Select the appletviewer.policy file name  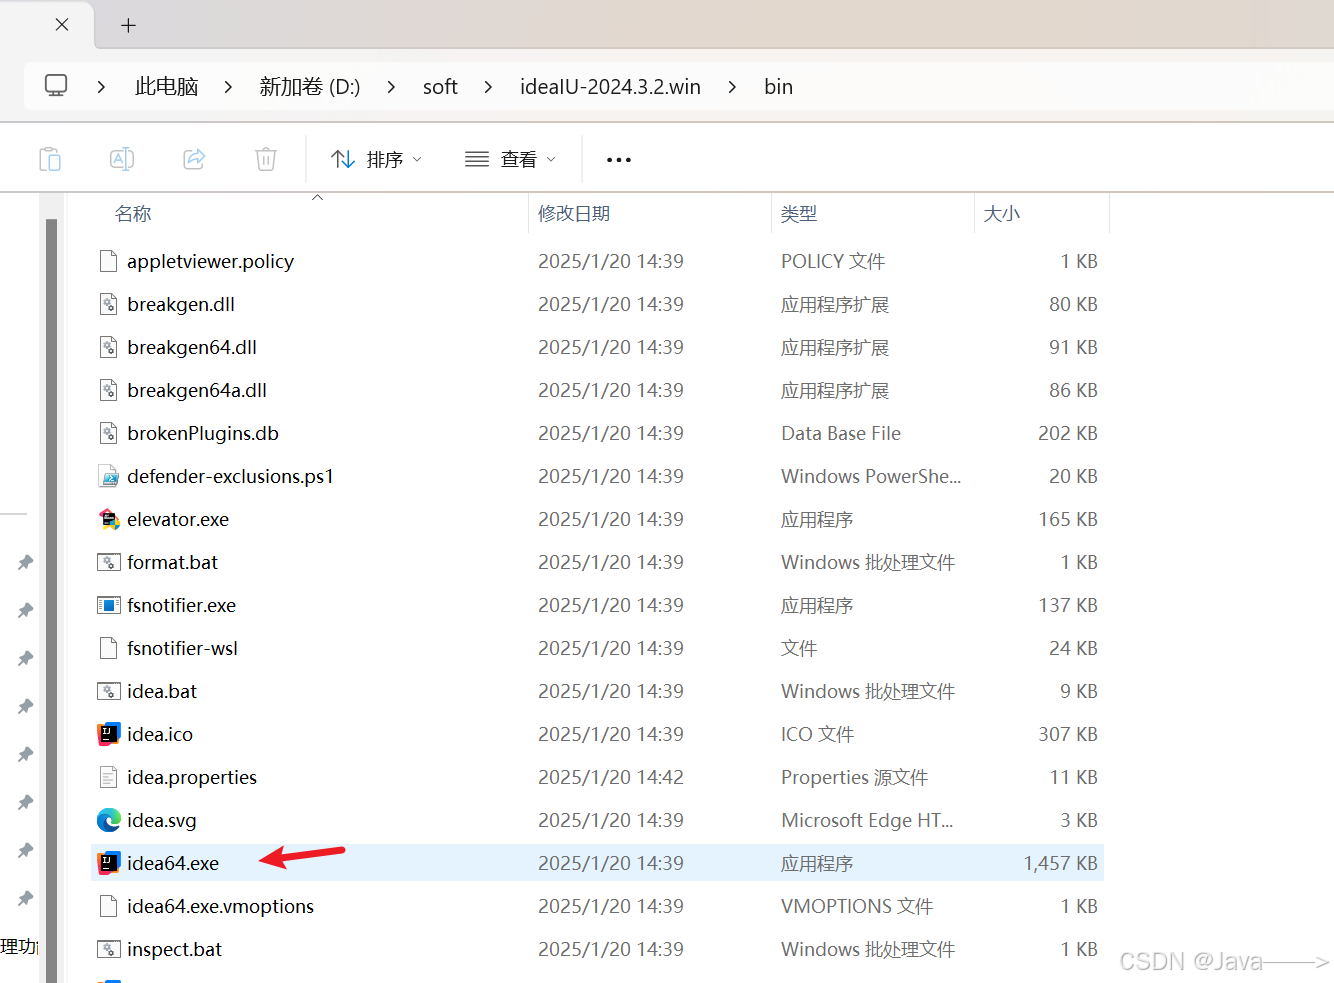[x=210, y=261]
